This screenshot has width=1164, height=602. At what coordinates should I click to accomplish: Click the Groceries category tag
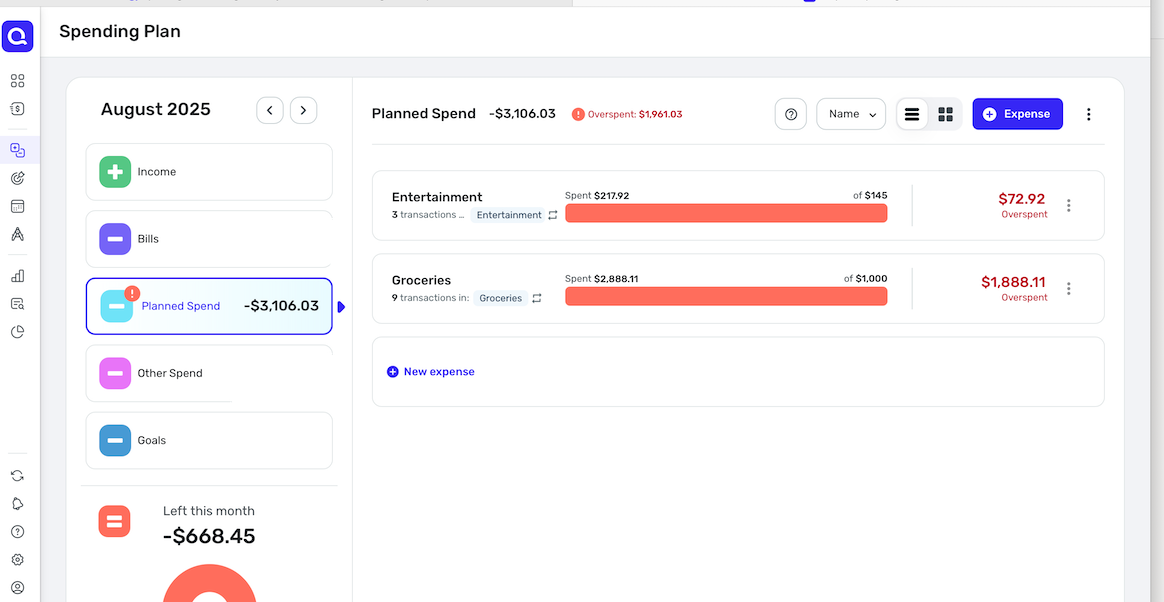500,298
